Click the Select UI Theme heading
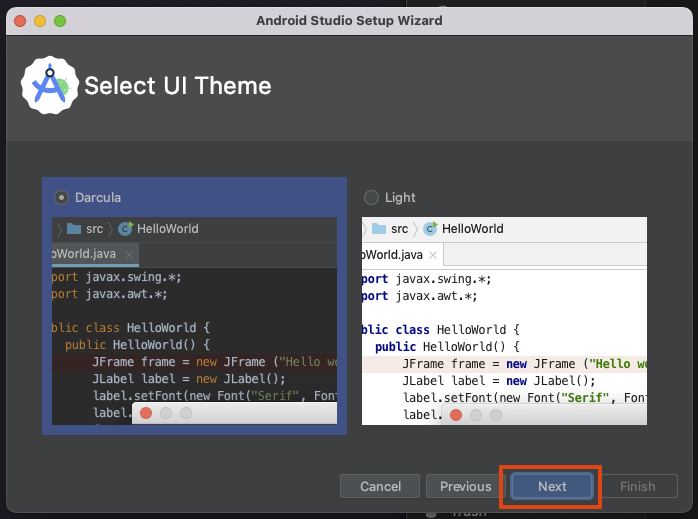Image resolution: width=698 pixels, height=519 pixels. [x=178, y=85]
